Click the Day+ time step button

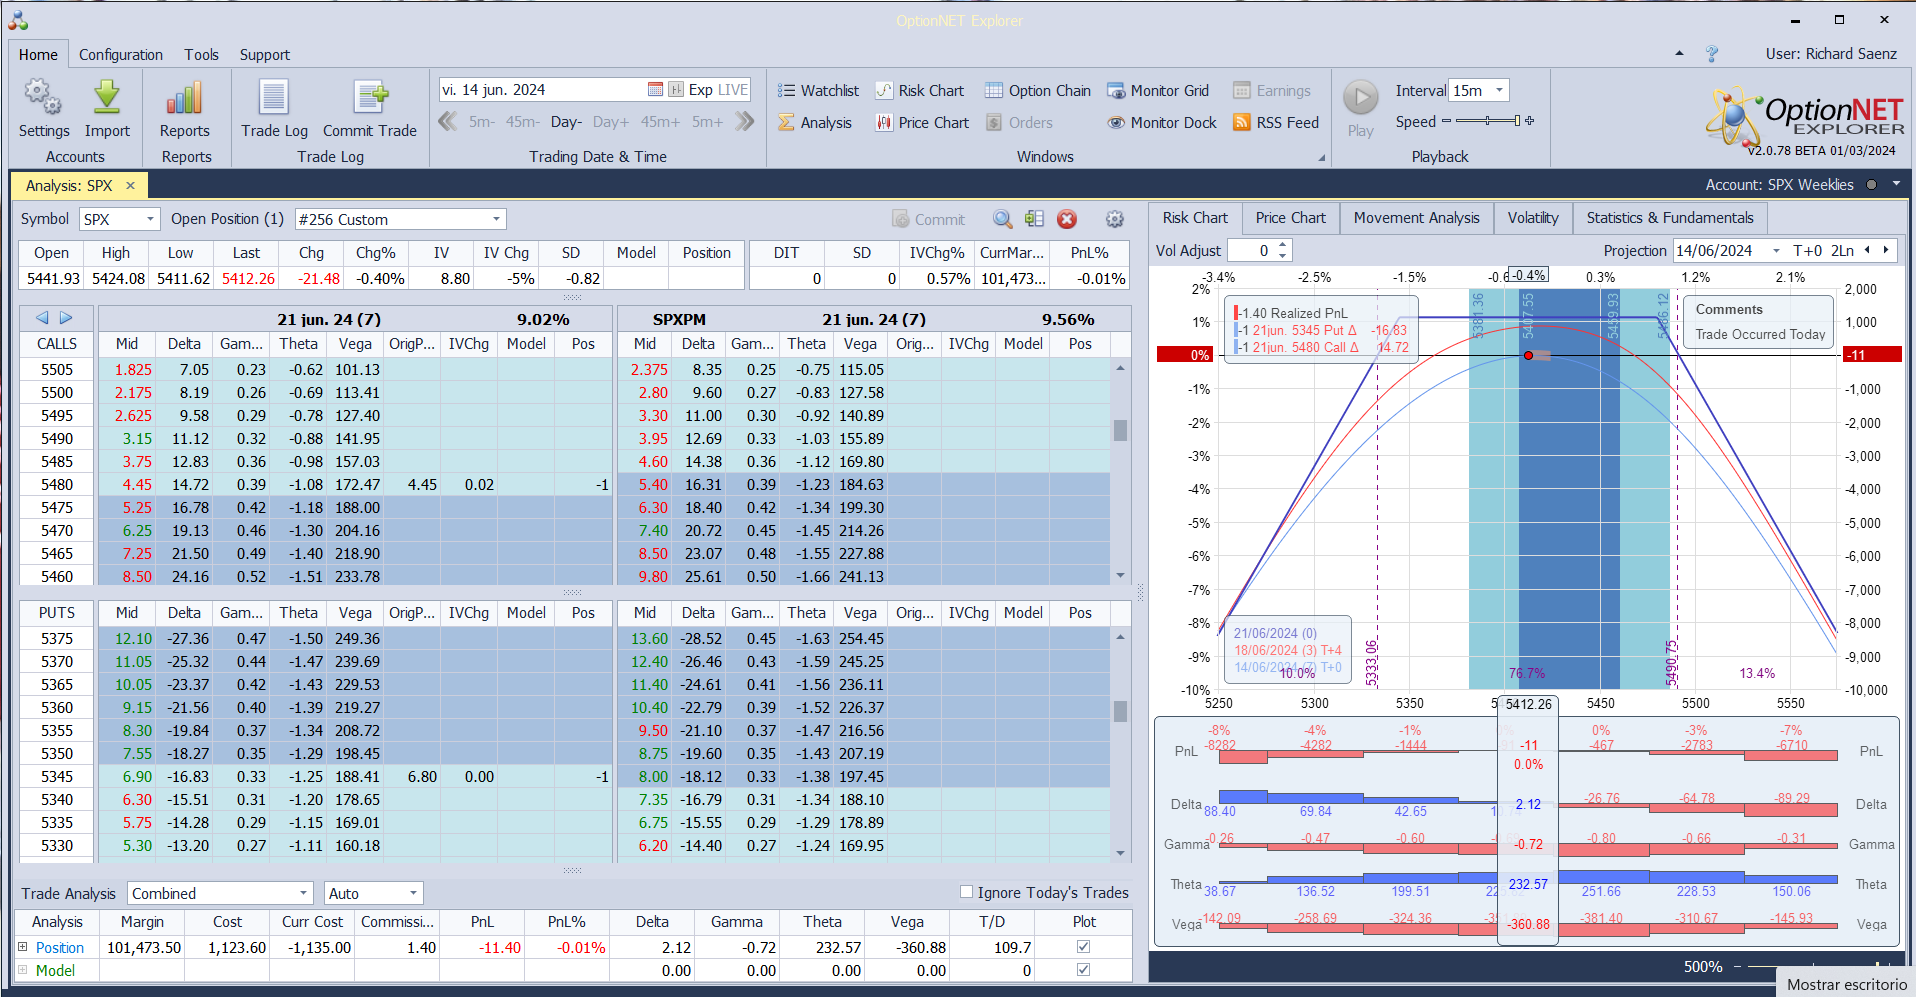610,122
